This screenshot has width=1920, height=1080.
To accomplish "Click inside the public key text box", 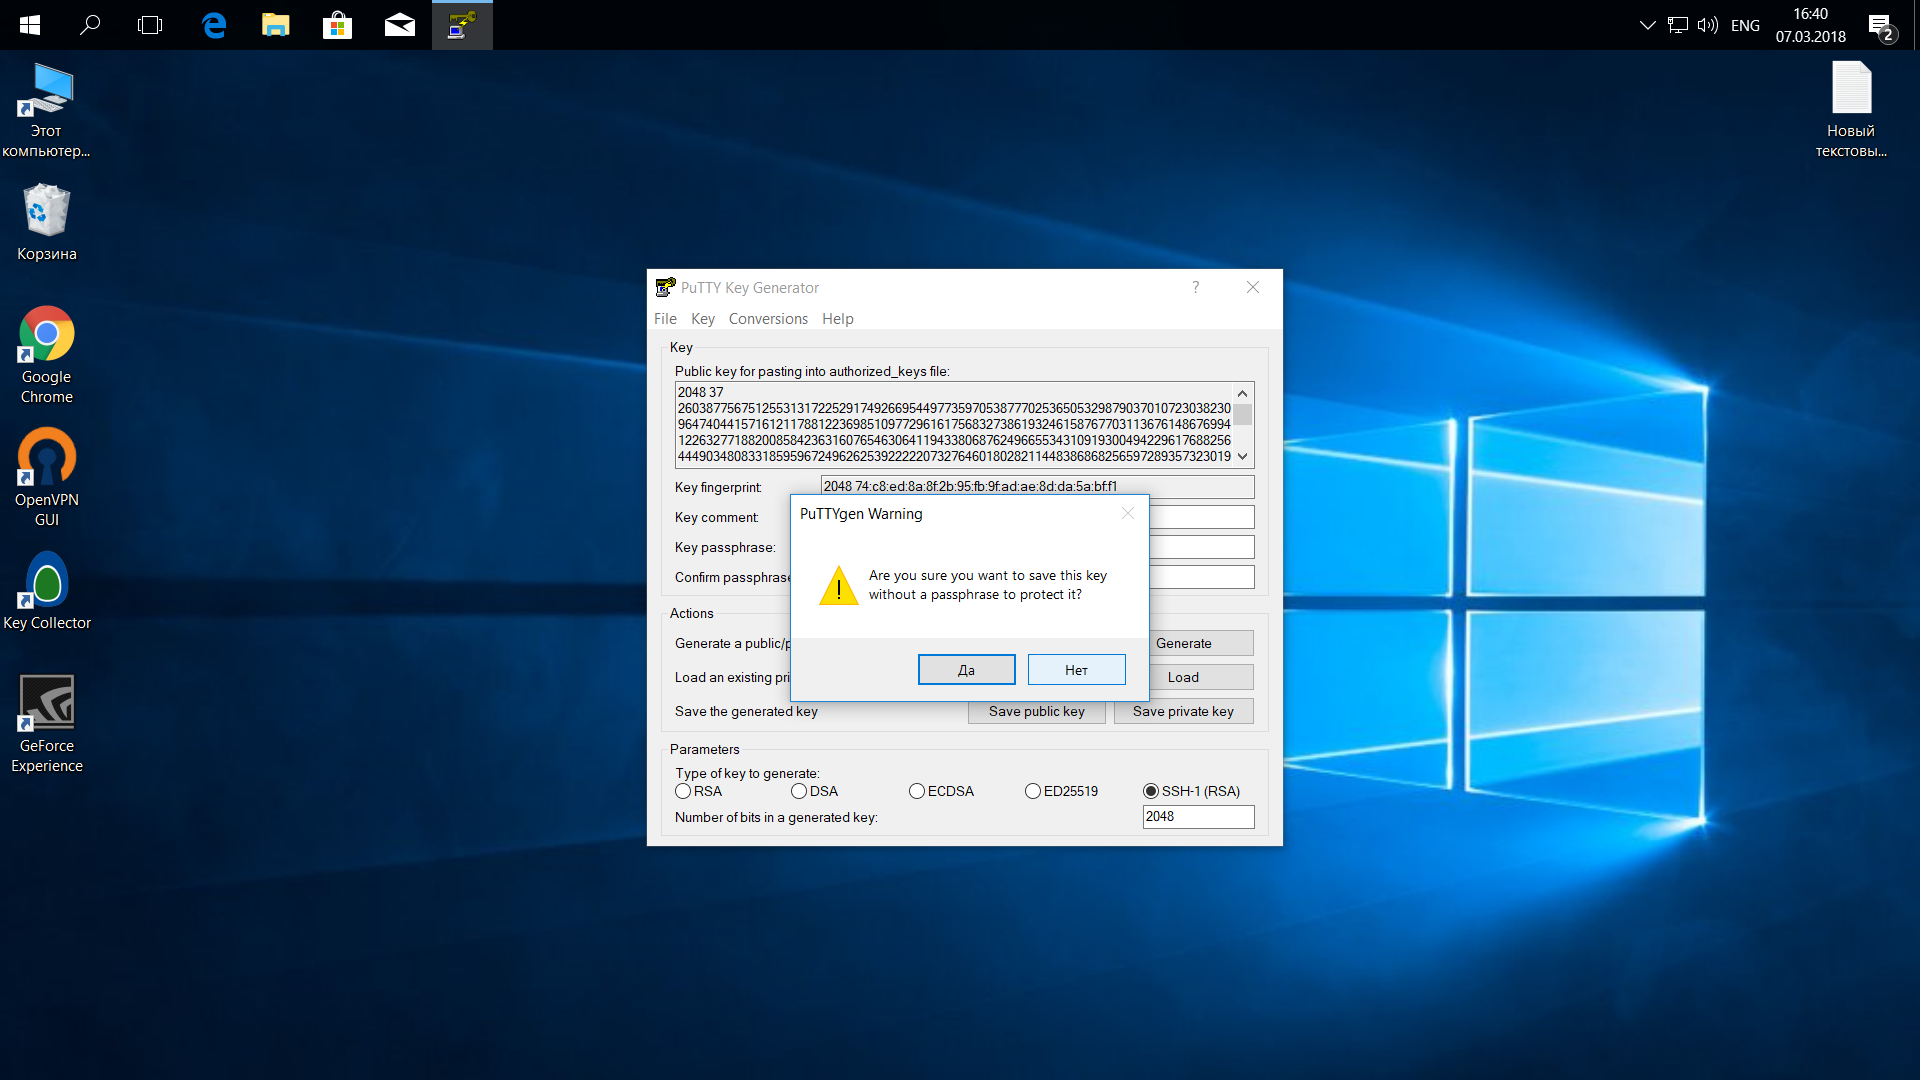I will tap(954, 424).
